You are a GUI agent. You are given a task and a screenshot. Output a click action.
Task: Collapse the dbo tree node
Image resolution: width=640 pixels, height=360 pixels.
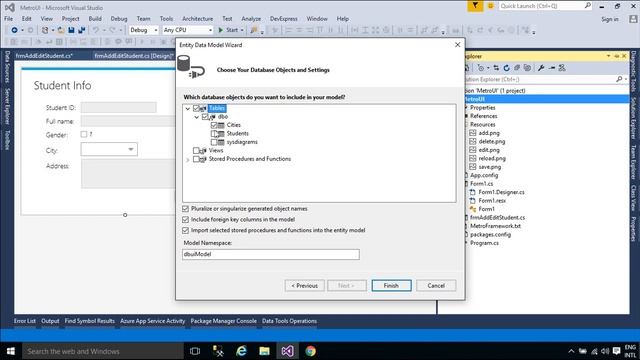[x=196, y=117]
